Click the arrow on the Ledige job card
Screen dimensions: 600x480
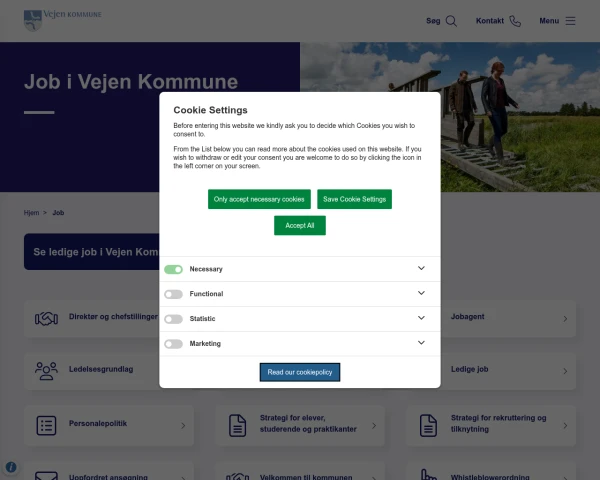coord(565,371)
